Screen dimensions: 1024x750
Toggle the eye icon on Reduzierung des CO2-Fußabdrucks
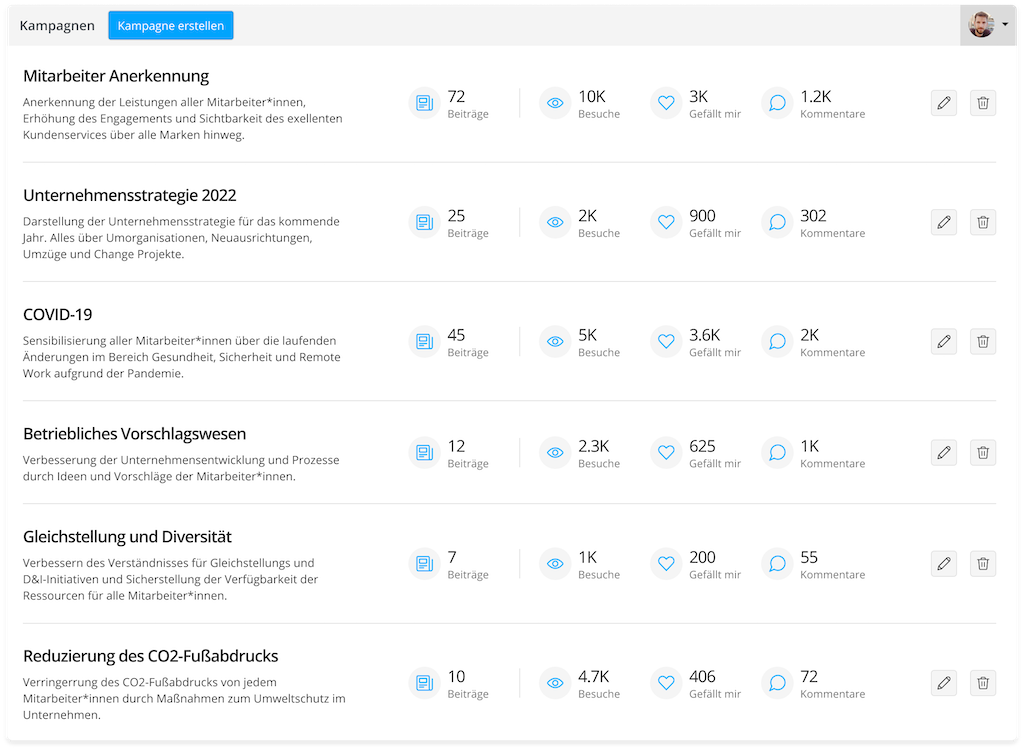(x=555, y=683)
